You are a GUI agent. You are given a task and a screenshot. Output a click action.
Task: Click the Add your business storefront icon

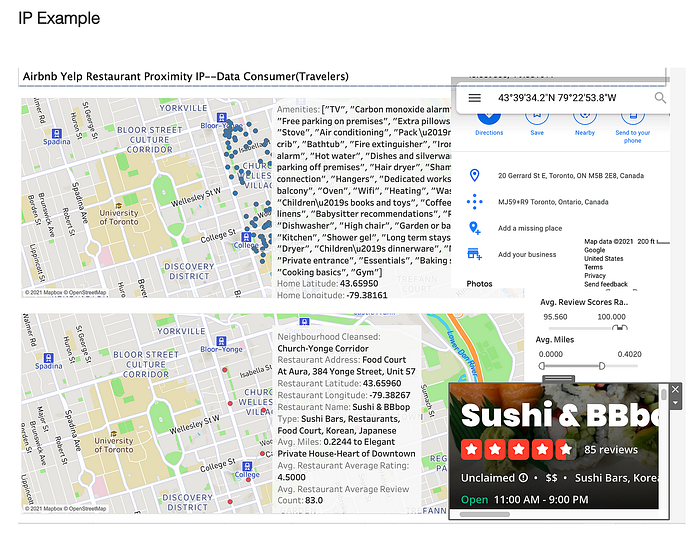coord(474,254)
